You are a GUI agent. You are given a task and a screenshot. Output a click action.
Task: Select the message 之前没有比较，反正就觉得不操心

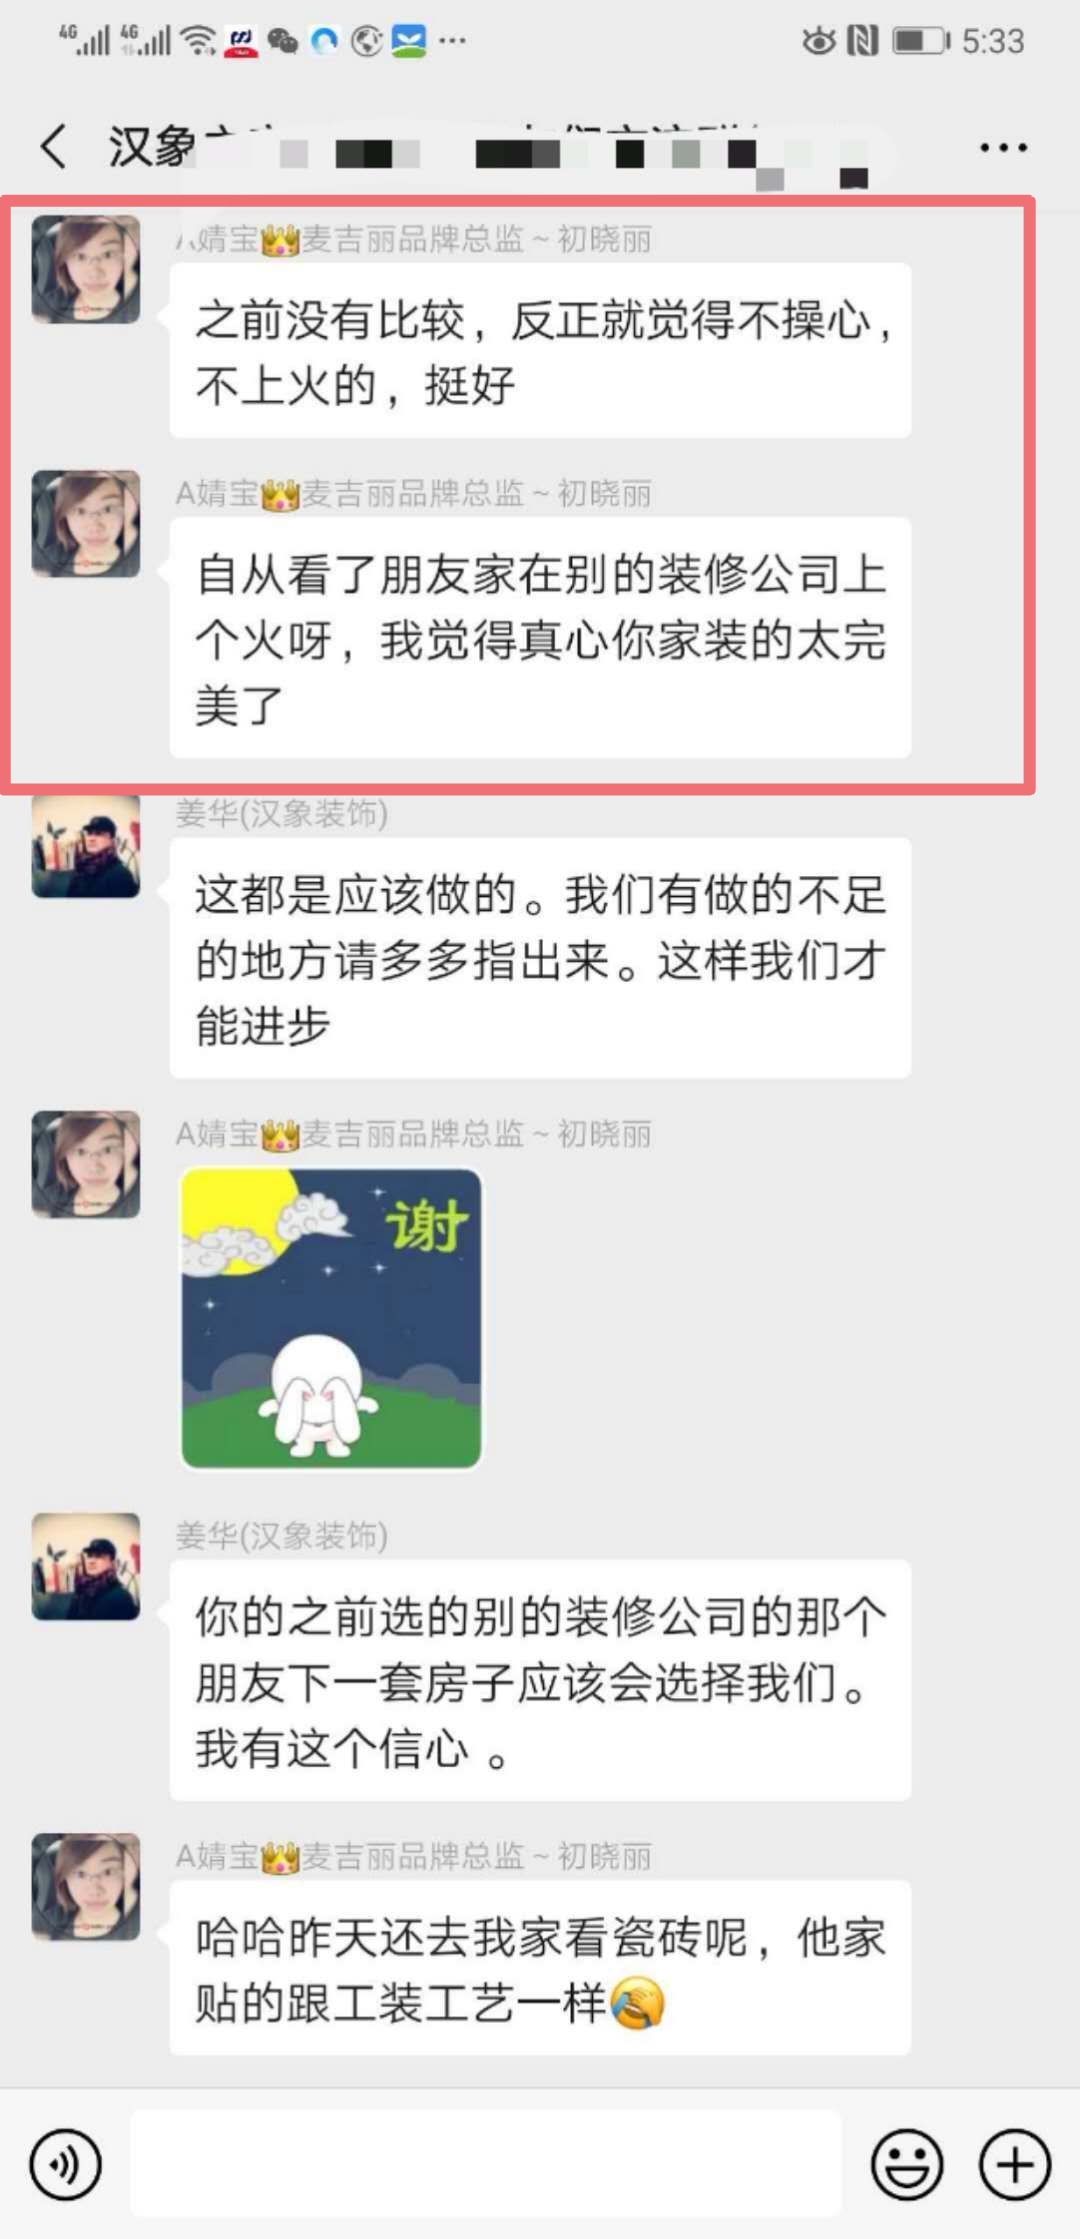540,350
